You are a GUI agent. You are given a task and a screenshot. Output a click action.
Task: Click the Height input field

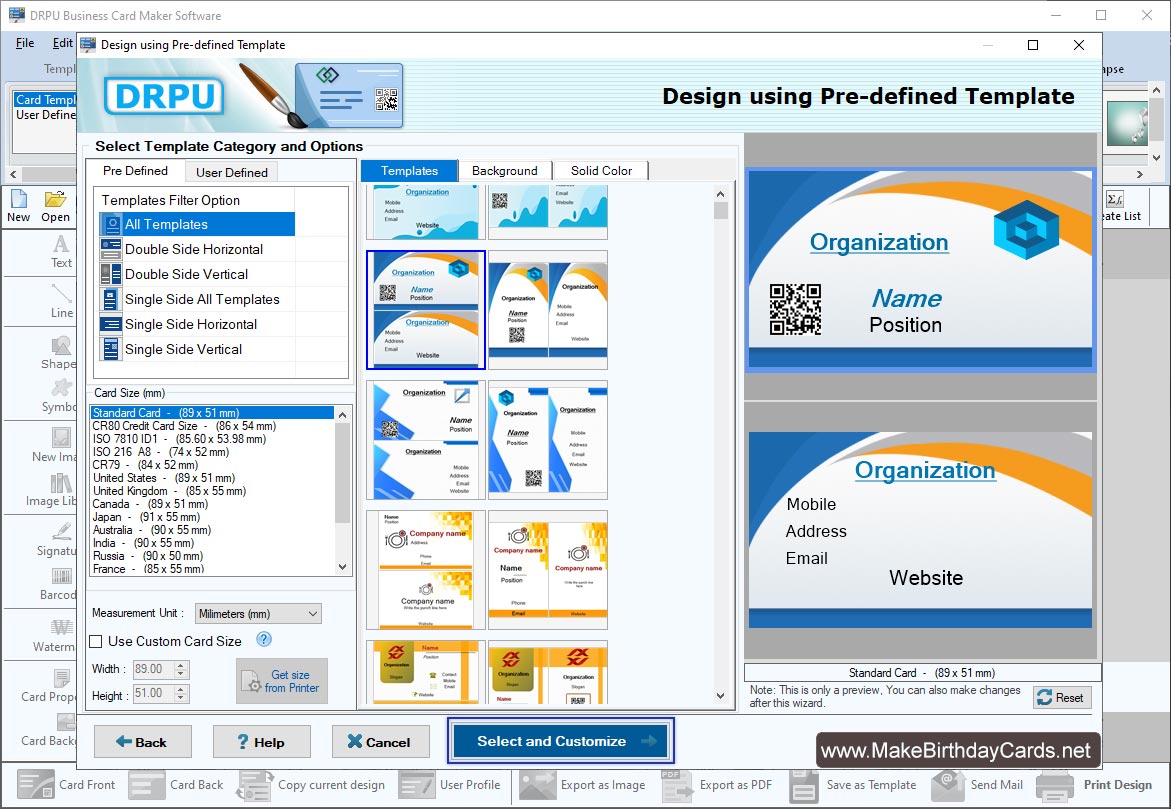[x=153, y=693]
